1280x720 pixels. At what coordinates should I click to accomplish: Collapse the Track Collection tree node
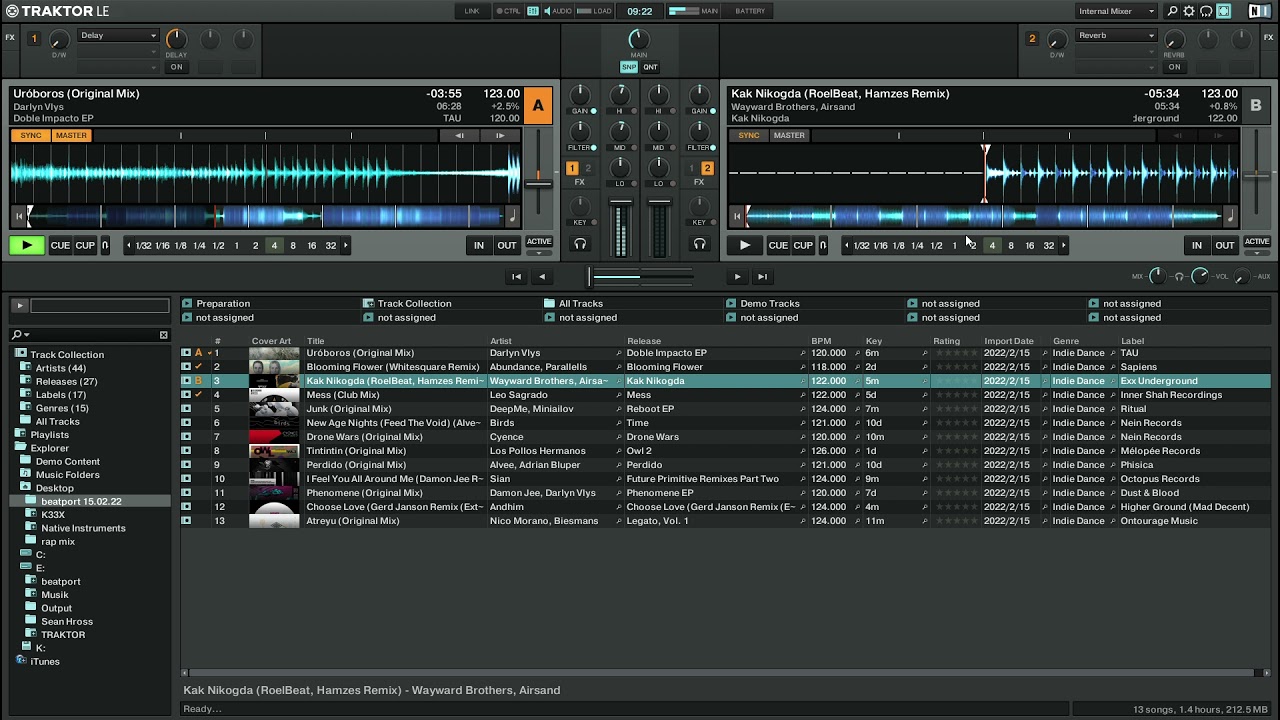20,354
